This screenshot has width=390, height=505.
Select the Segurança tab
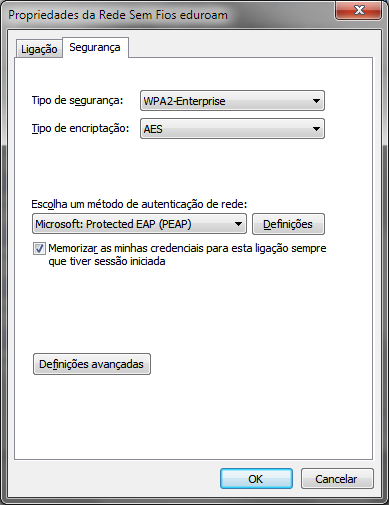click(x=95, y=48)
